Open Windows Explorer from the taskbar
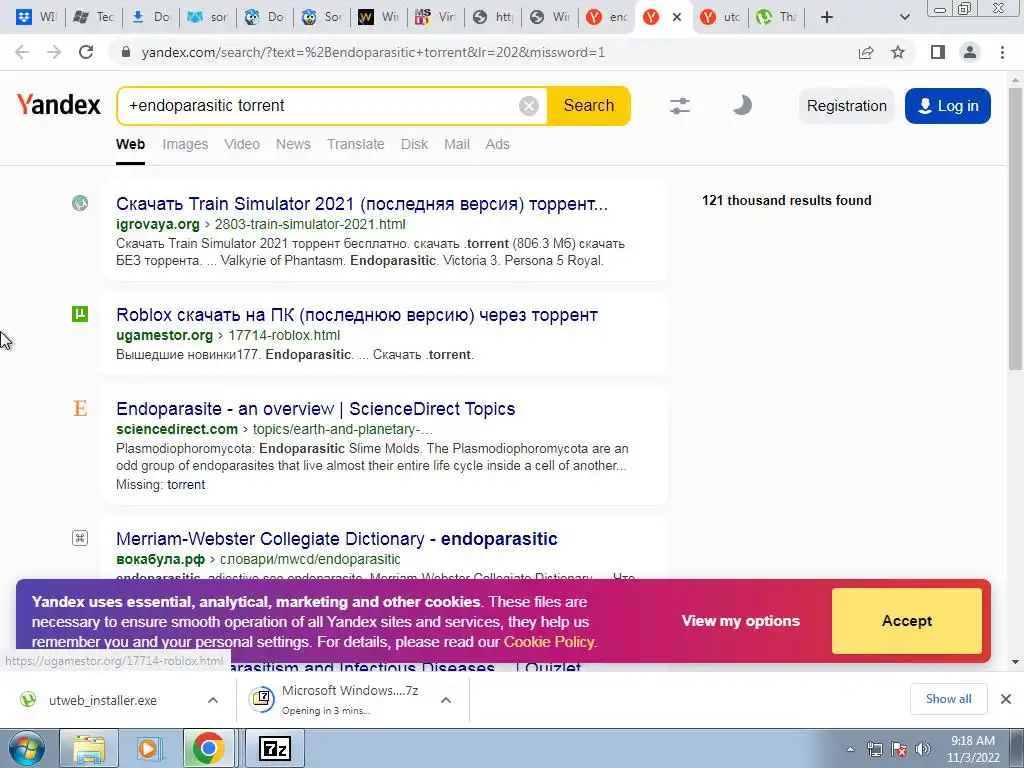 [x=89, y=748]
